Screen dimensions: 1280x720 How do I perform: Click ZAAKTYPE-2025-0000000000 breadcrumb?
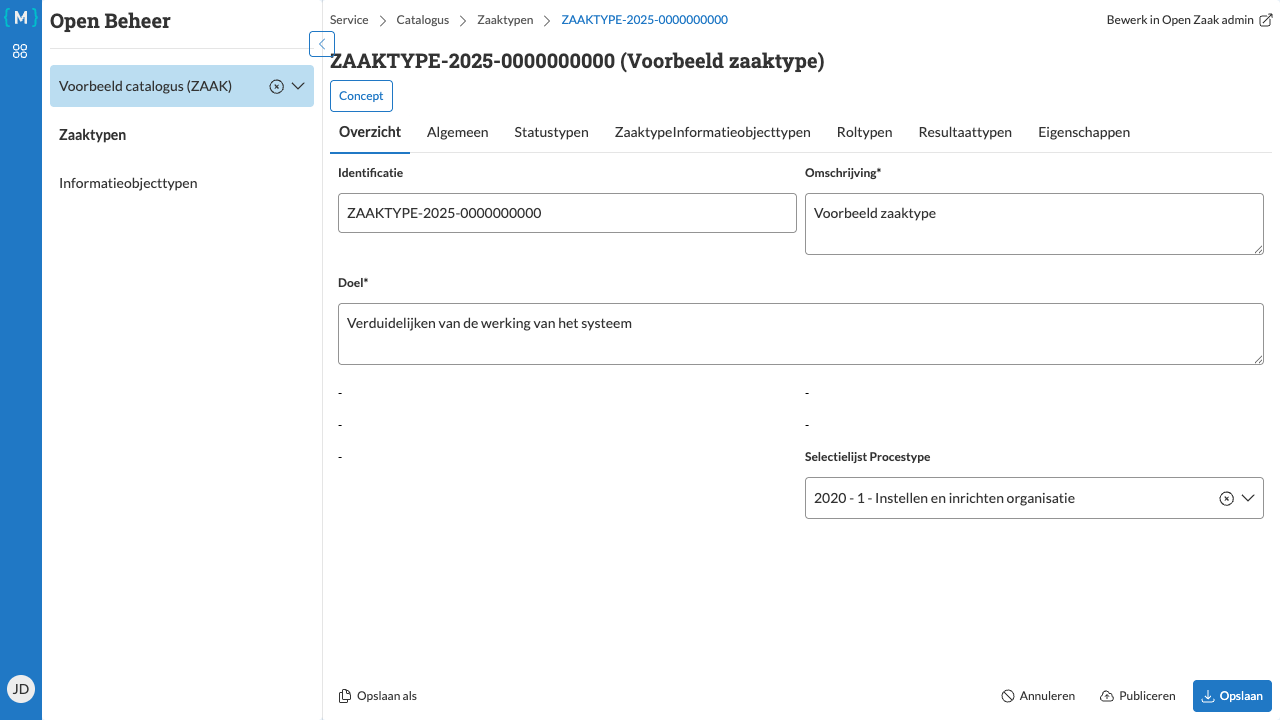[x=645, y=20]
